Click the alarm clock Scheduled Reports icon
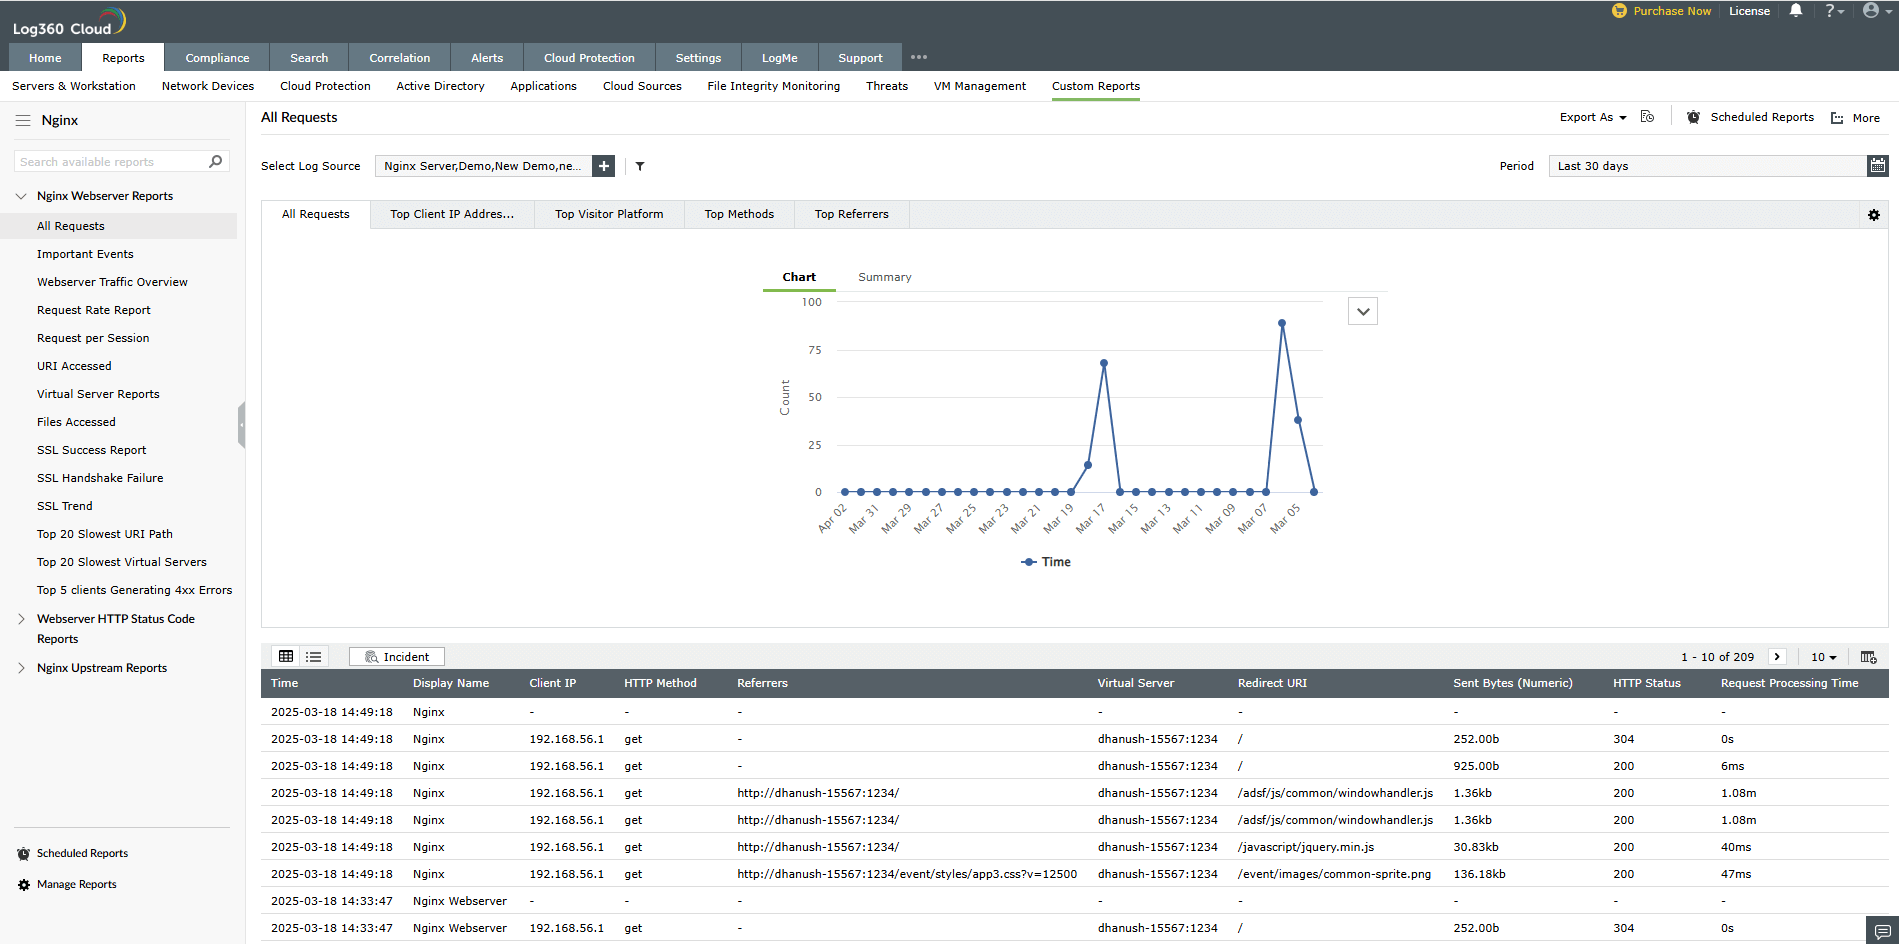Viewport: 1899px width, 944px height. coord(1693,117)
